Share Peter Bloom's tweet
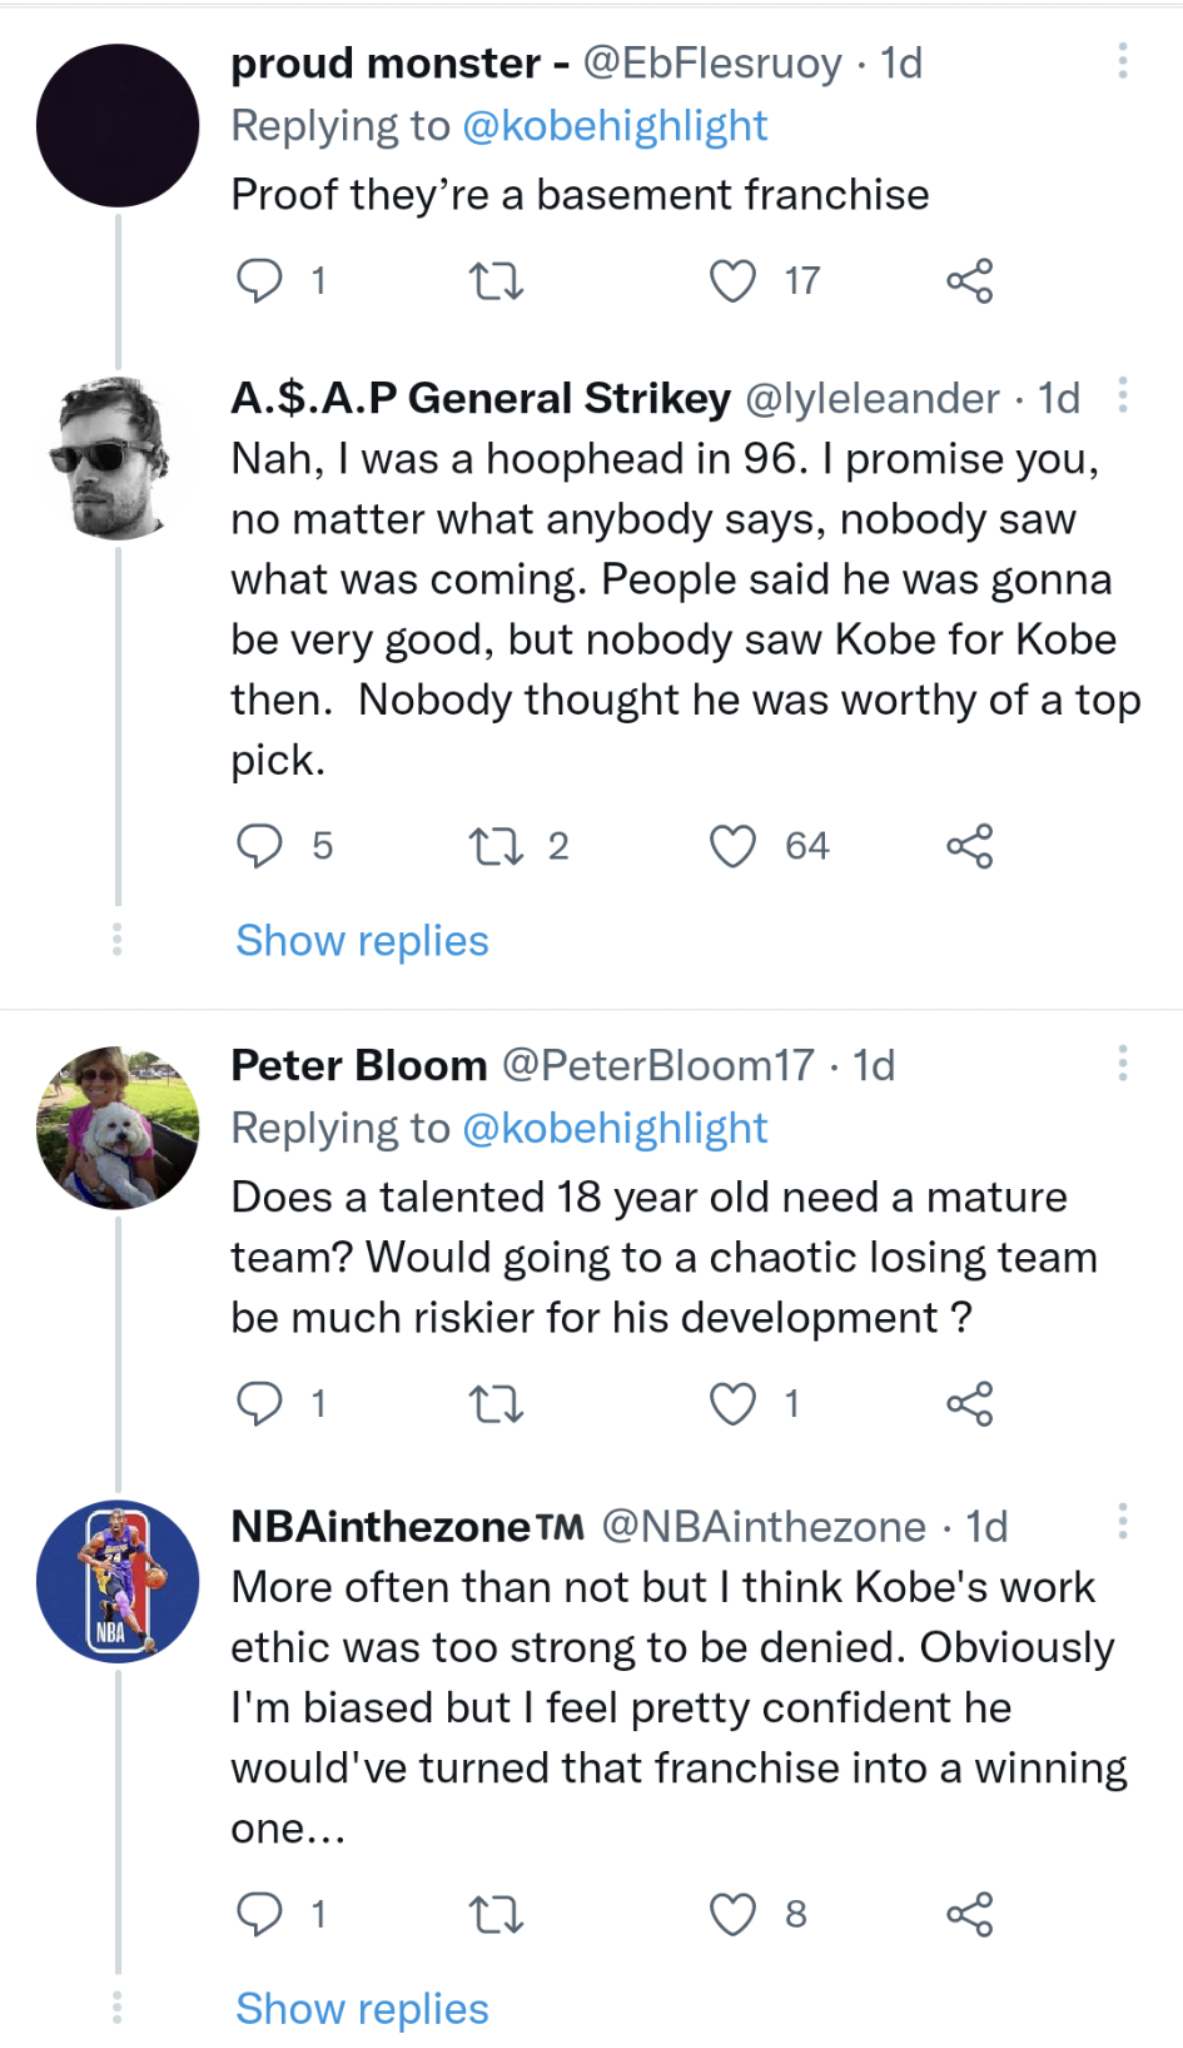 click(969, 1404)
